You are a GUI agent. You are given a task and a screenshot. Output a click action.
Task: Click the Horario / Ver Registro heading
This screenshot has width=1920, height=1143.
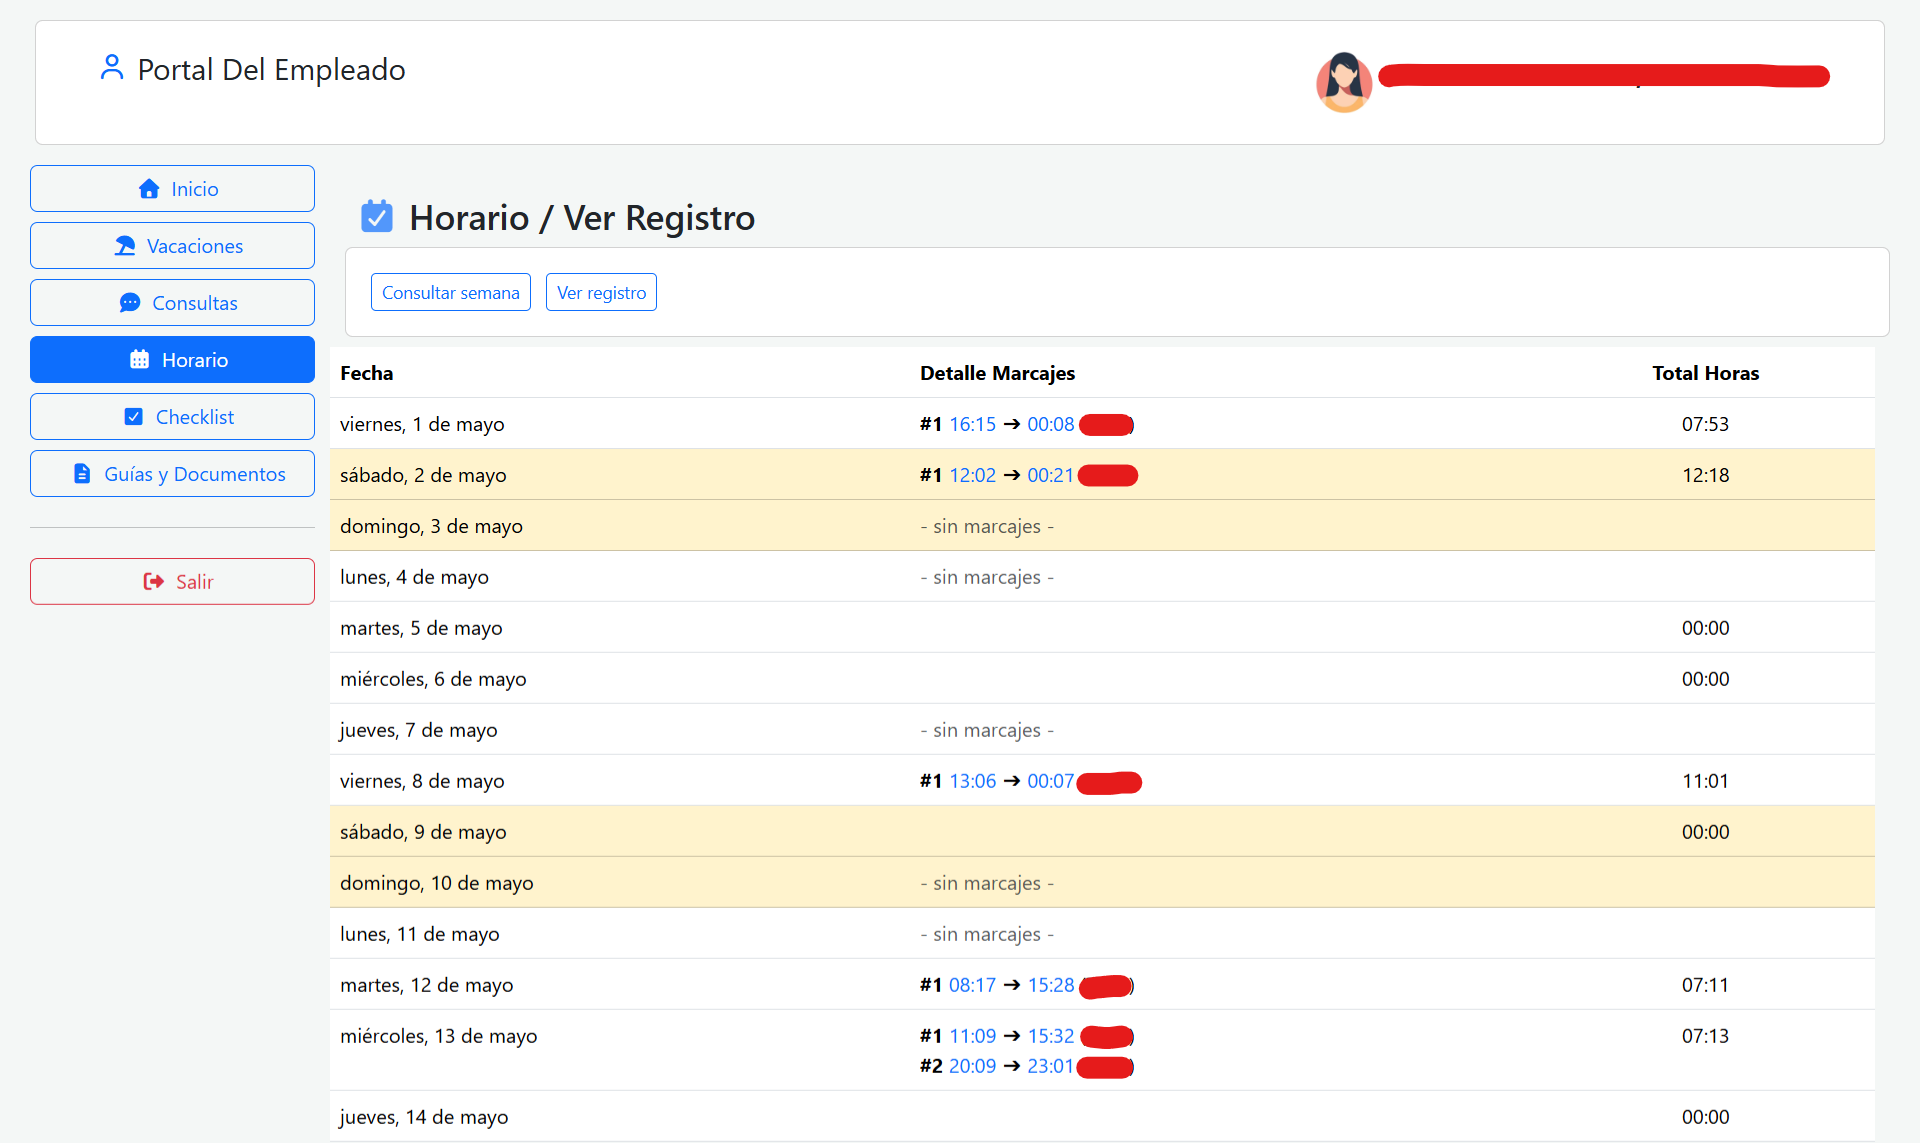pos(582,217)
